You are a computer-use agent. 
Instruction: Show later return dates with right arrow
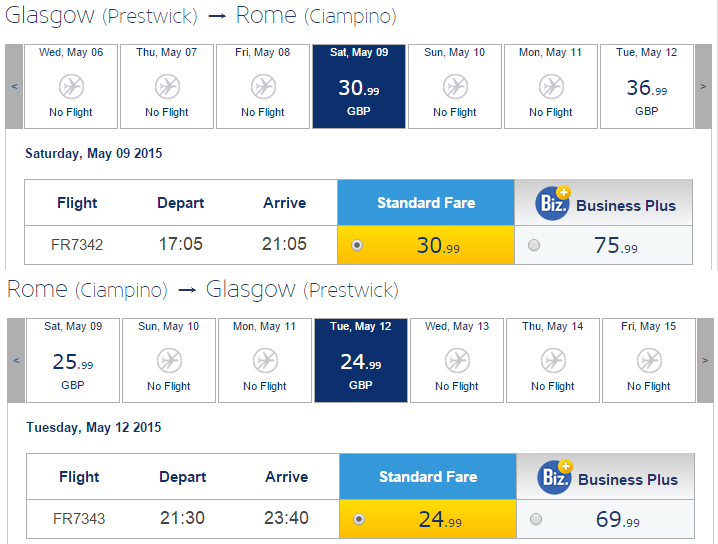click(x=705, y=360)
